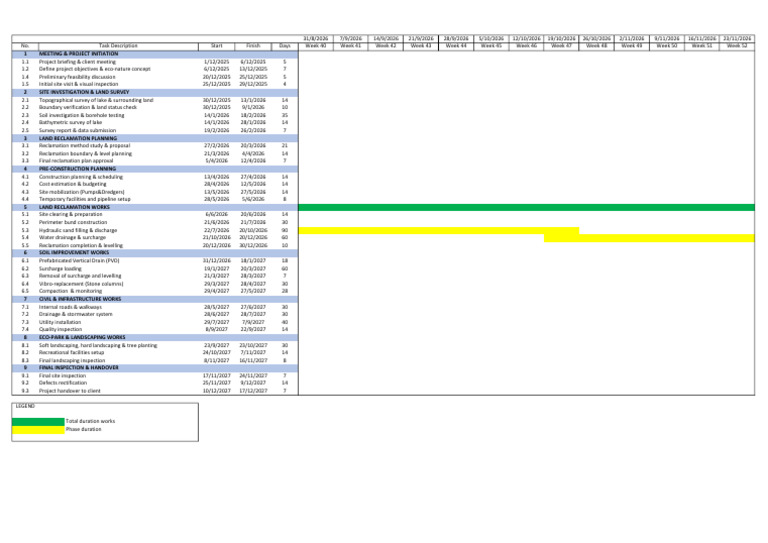Click the 'Task Description' column header
This screenshot has width=768, height=543.
pyautogui.click(x=119, y=46)
